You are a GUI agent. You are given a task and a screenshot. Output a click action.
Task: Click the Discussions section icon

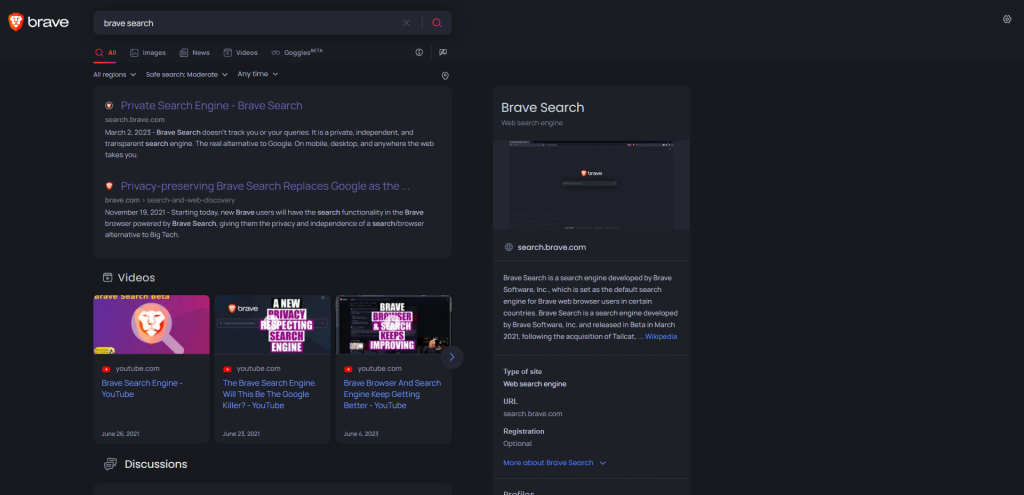(x=110, y=464)
